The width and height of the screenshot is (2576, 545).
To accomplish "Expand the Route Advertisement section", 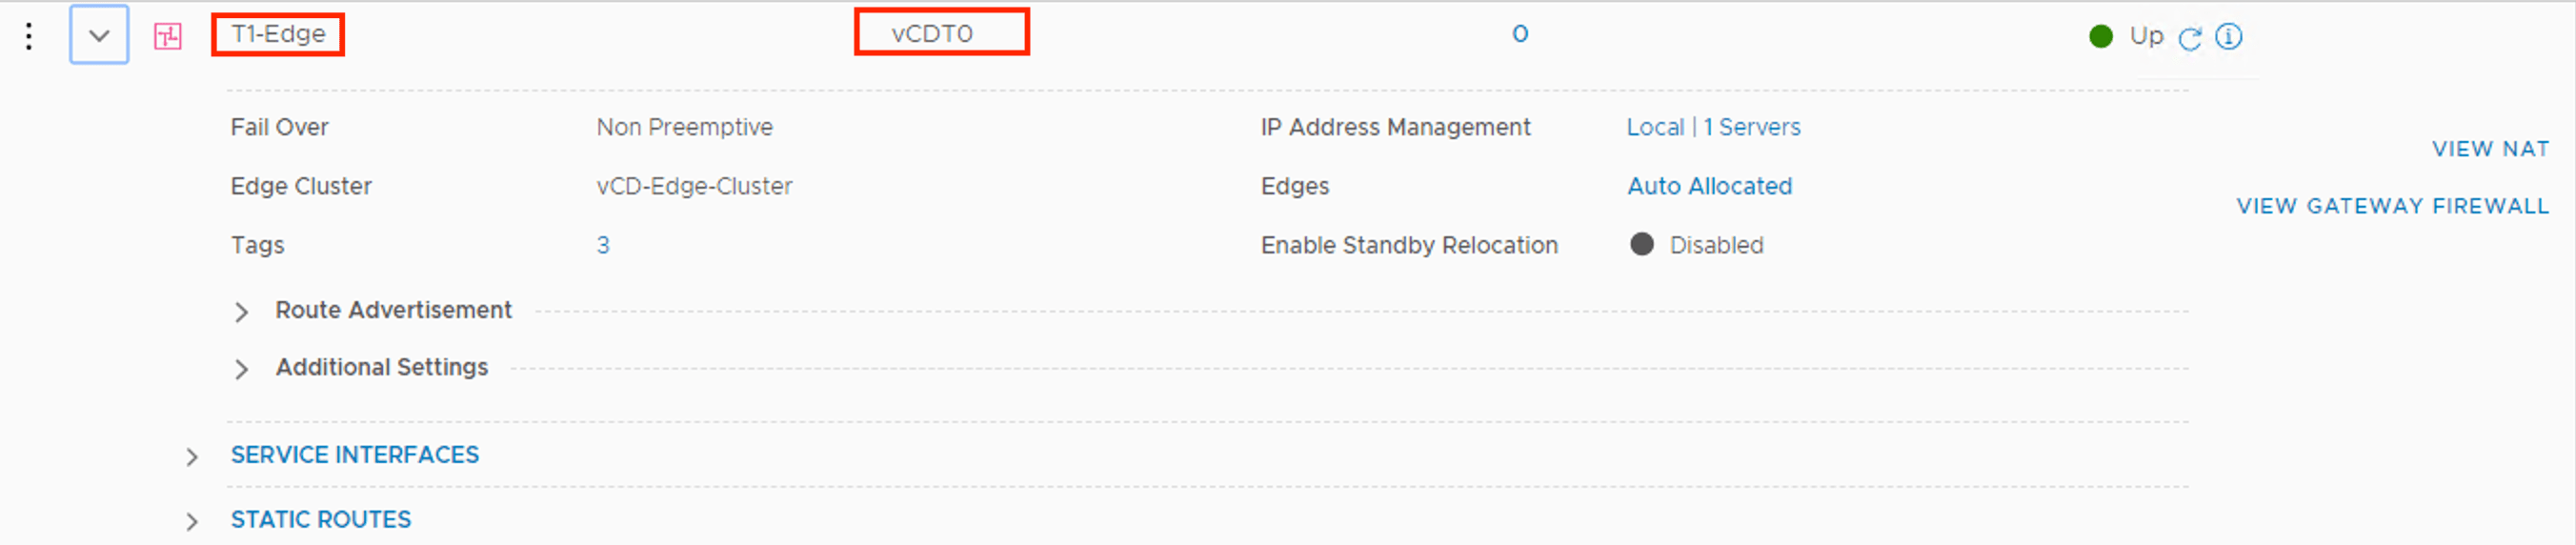I will pyautogui.click(x=241, y=312).
